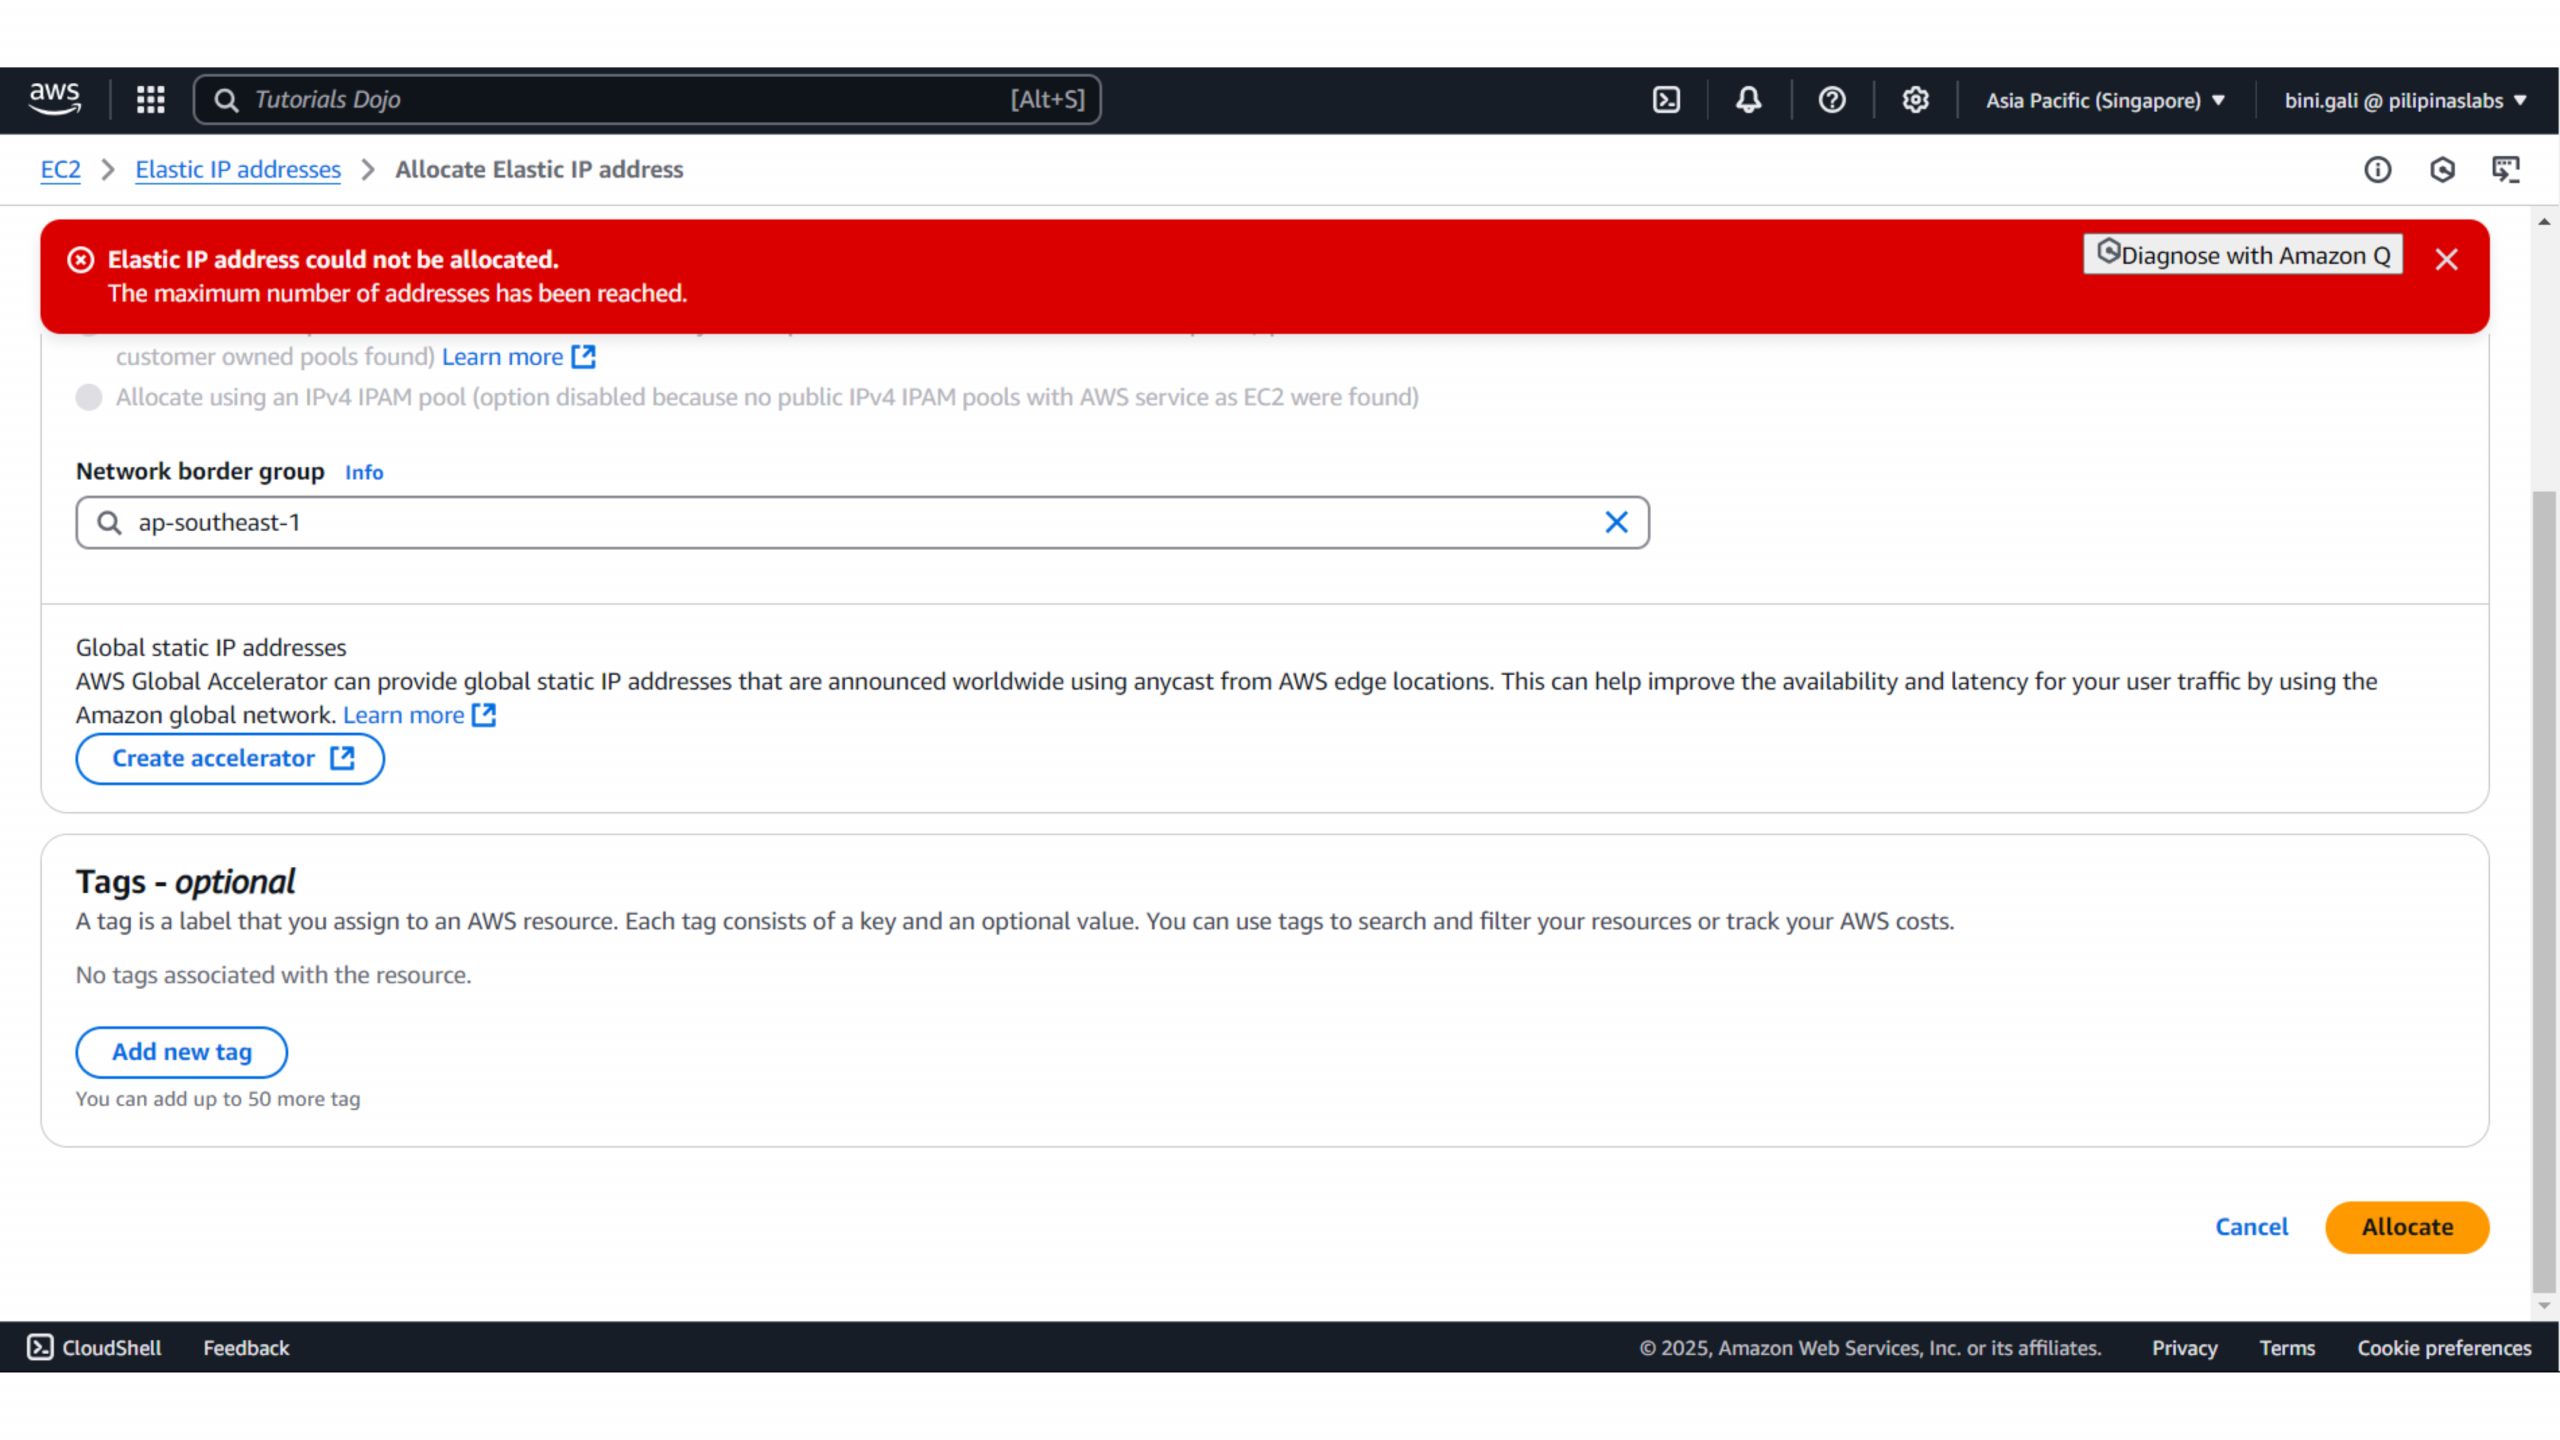The width and height of the screenshot is (2560, 1440).
Task: Click Create accelerator button
Action: (x=230, y=759)
